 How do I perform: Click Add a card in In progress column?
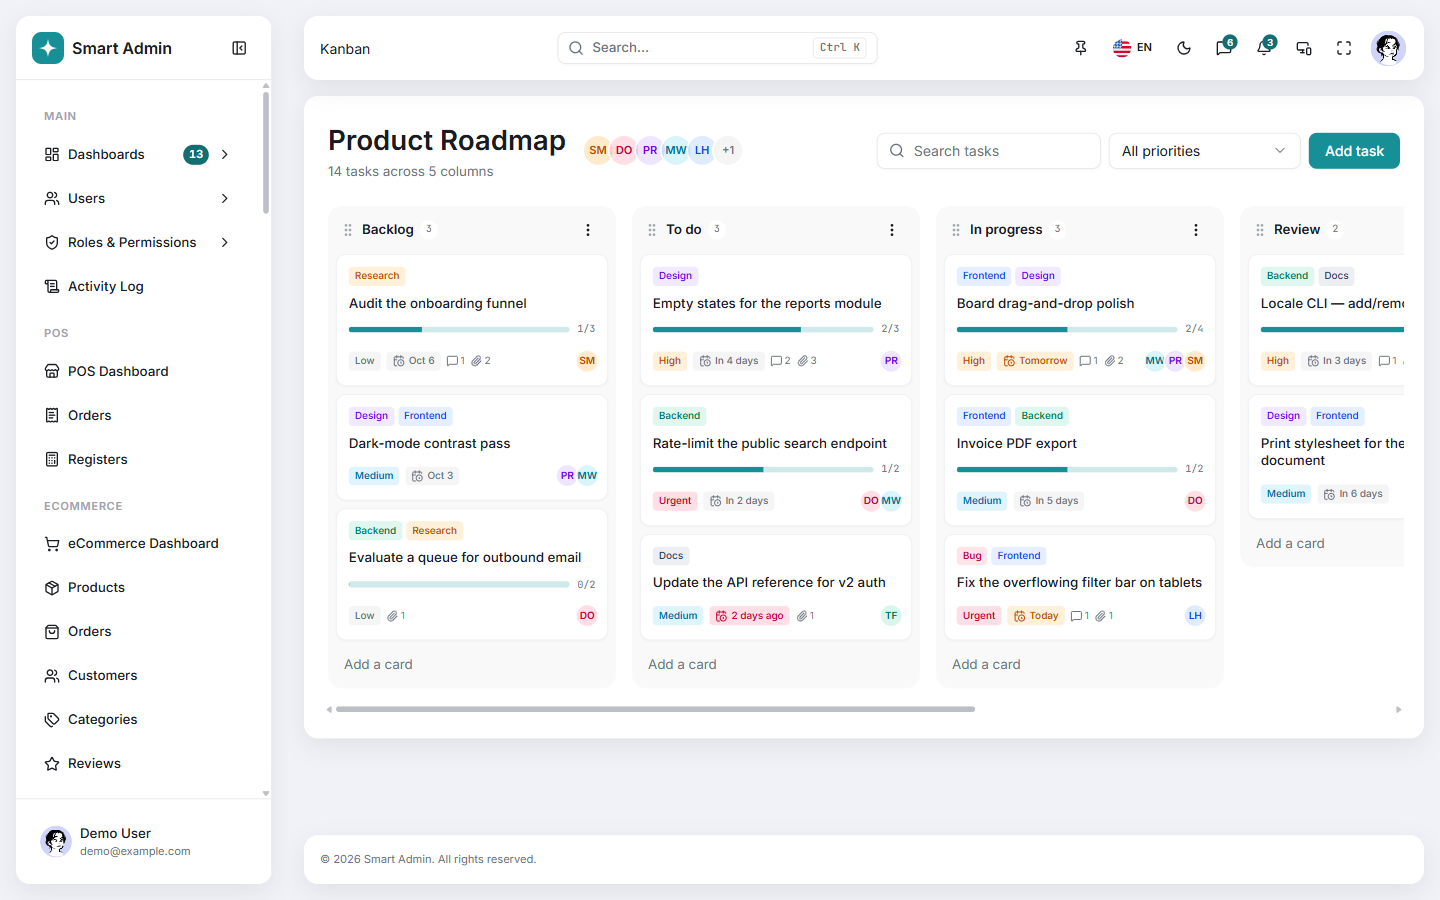[x=986, y=664]
